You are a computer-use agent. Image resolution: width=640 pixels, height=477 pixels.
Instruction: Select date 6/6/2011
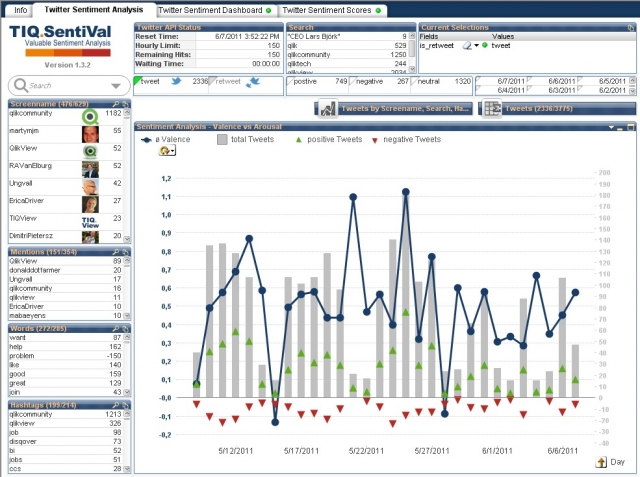tap(552, 81)
